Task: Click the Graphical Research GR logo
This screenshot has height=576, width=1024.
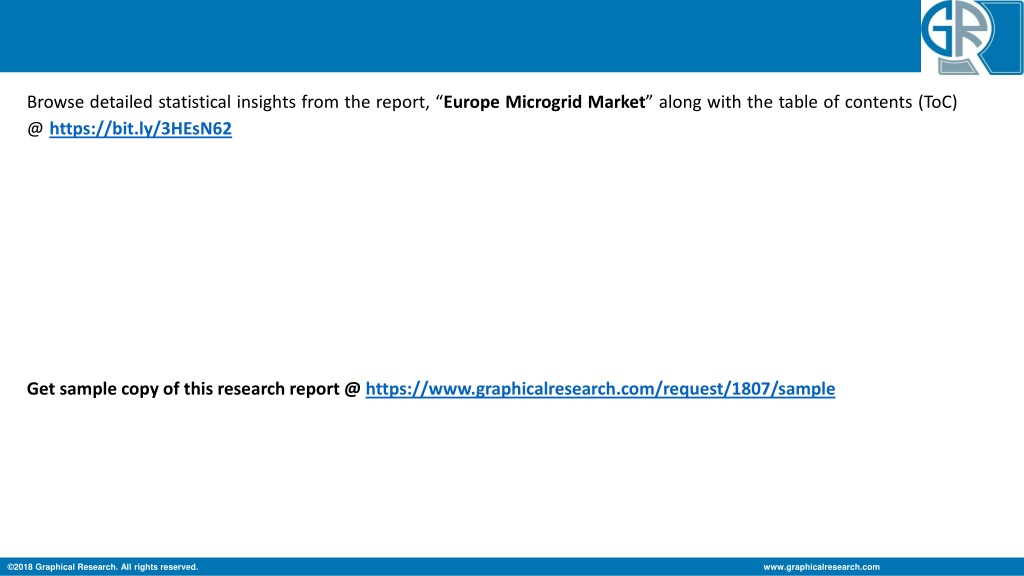Action: pyautogui.click(x=972, y=37)
